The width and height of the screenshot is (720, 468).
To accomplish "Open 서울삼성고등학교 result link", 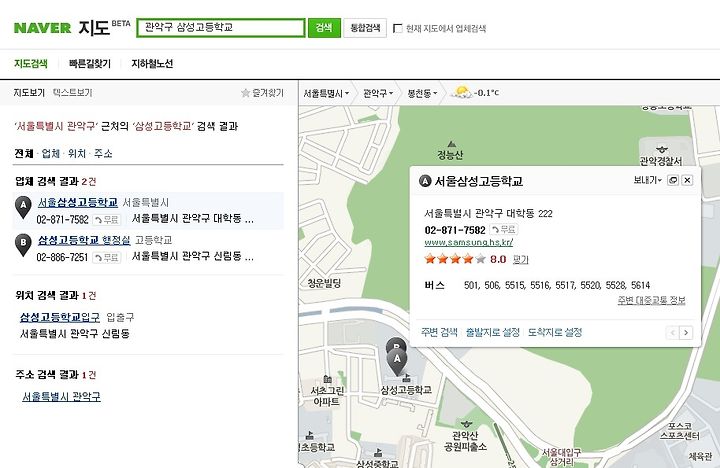I will tap(78, 202).
